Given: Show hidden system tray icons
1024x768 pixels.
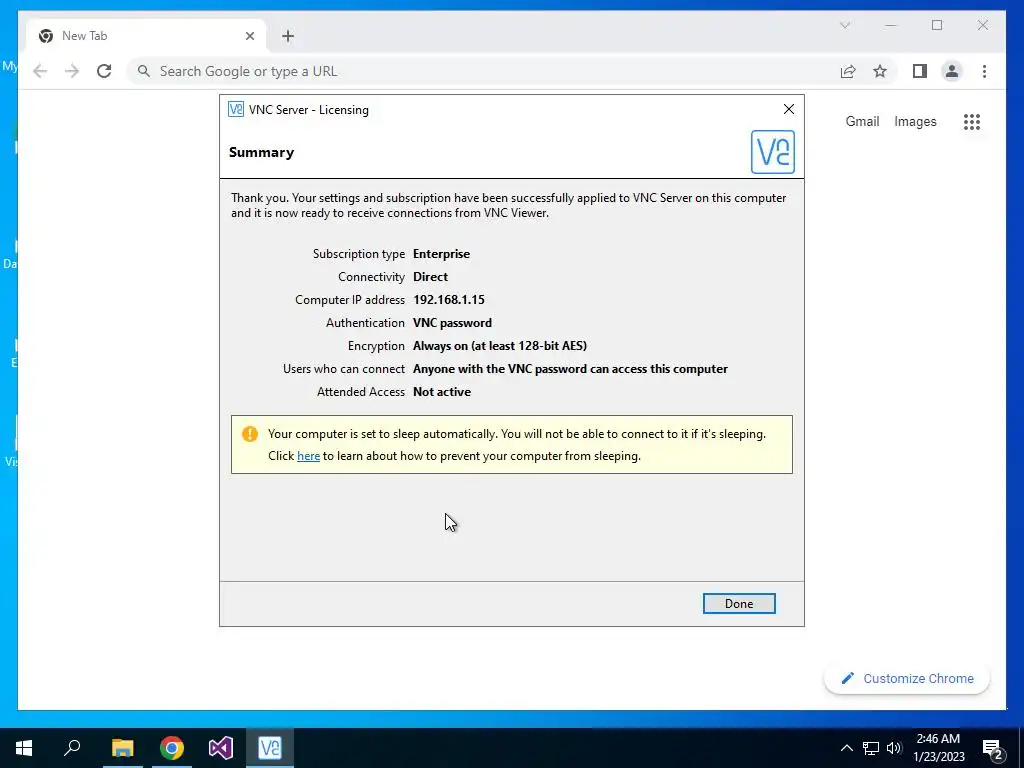Looking at the screenshot, I should (846, 748).
